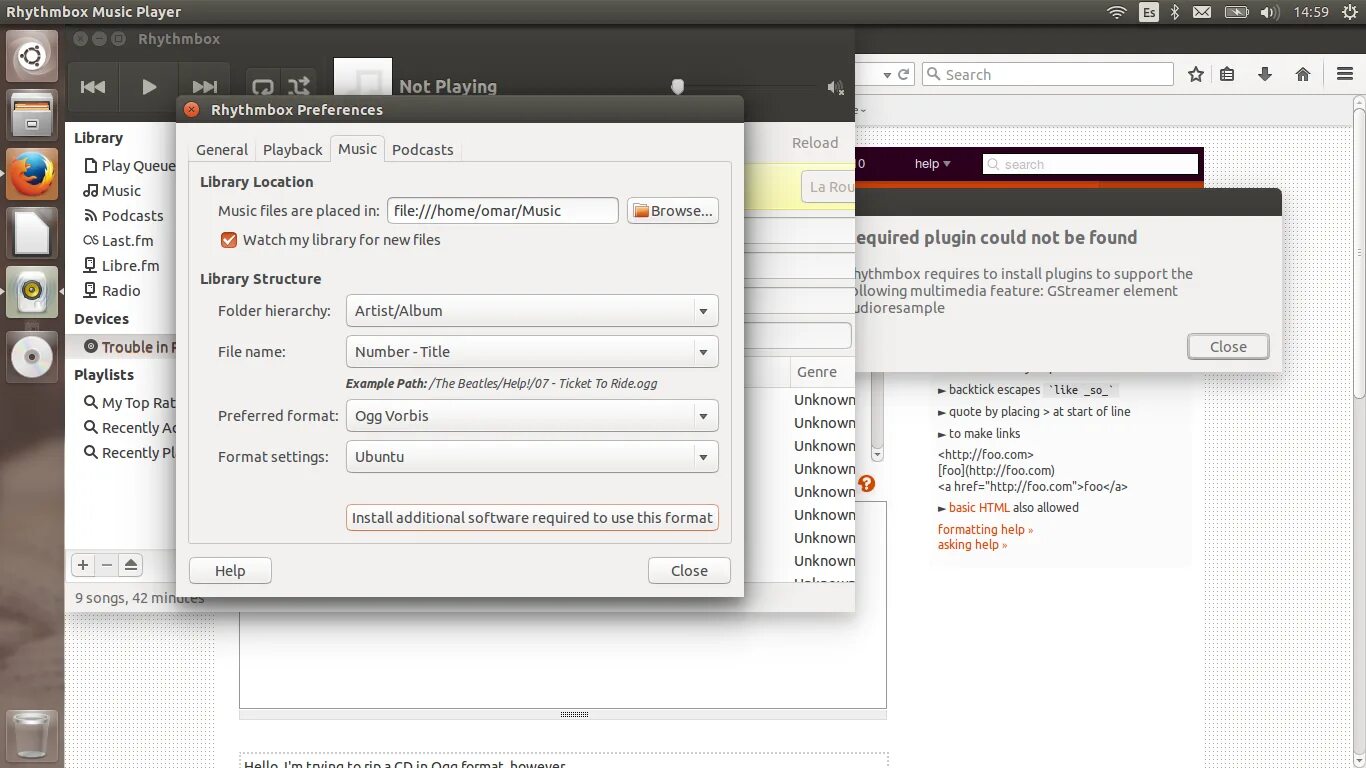The height and width of the screenshot is (768, 1366).
Task: Click the CD disc icon in launcher
Action: coord(32,356)
